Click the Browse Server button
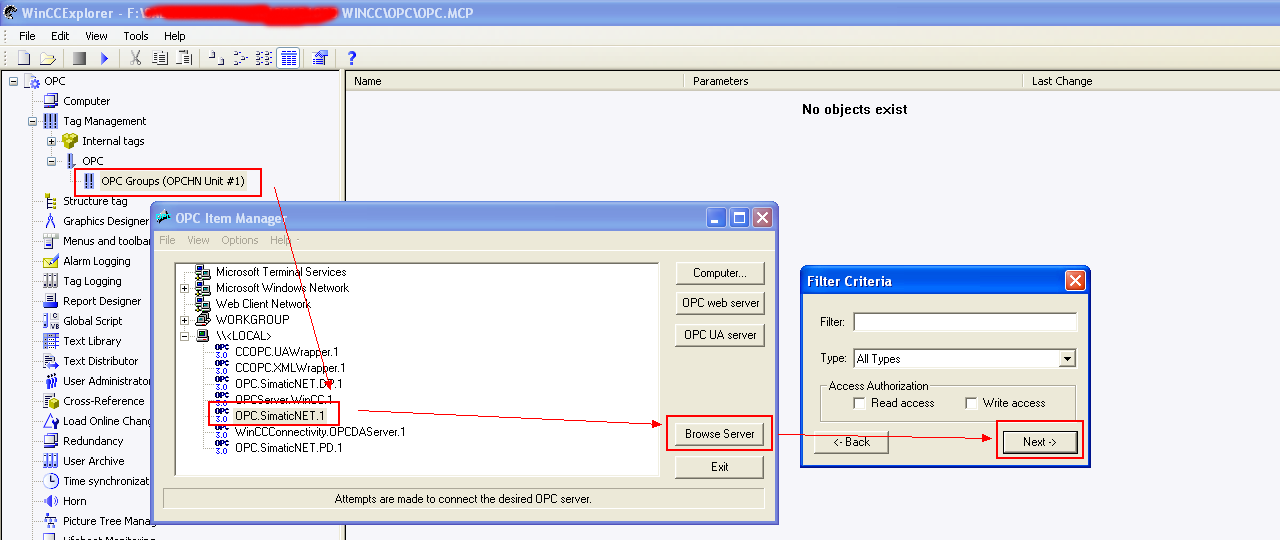 click(x=720, y=434)
